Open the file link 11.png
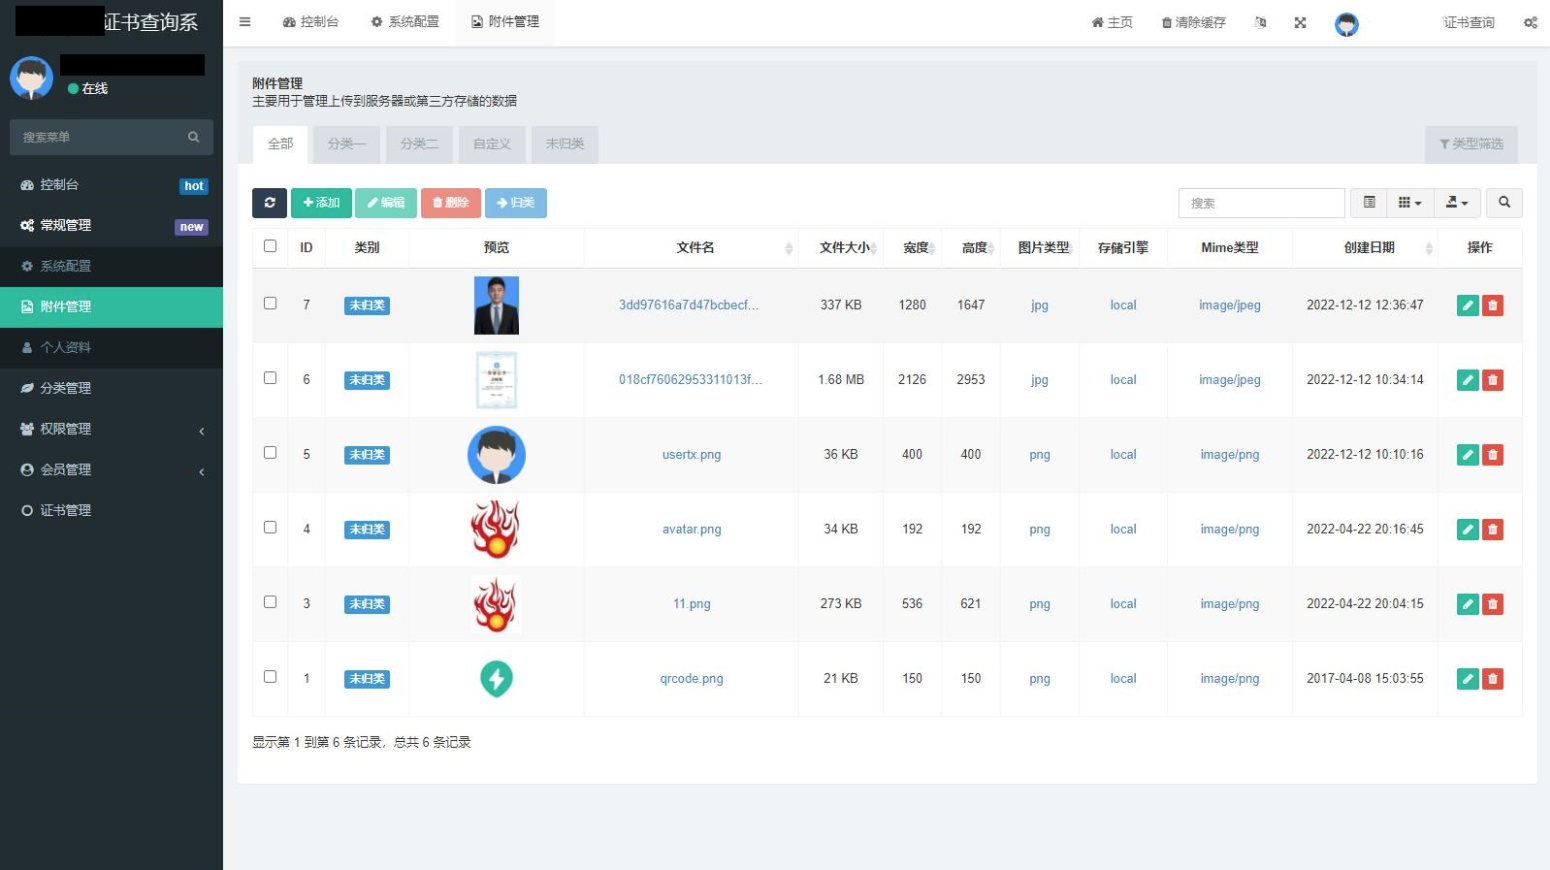The width and height of the screenshot is (1550, 870). tap(691, 603)
